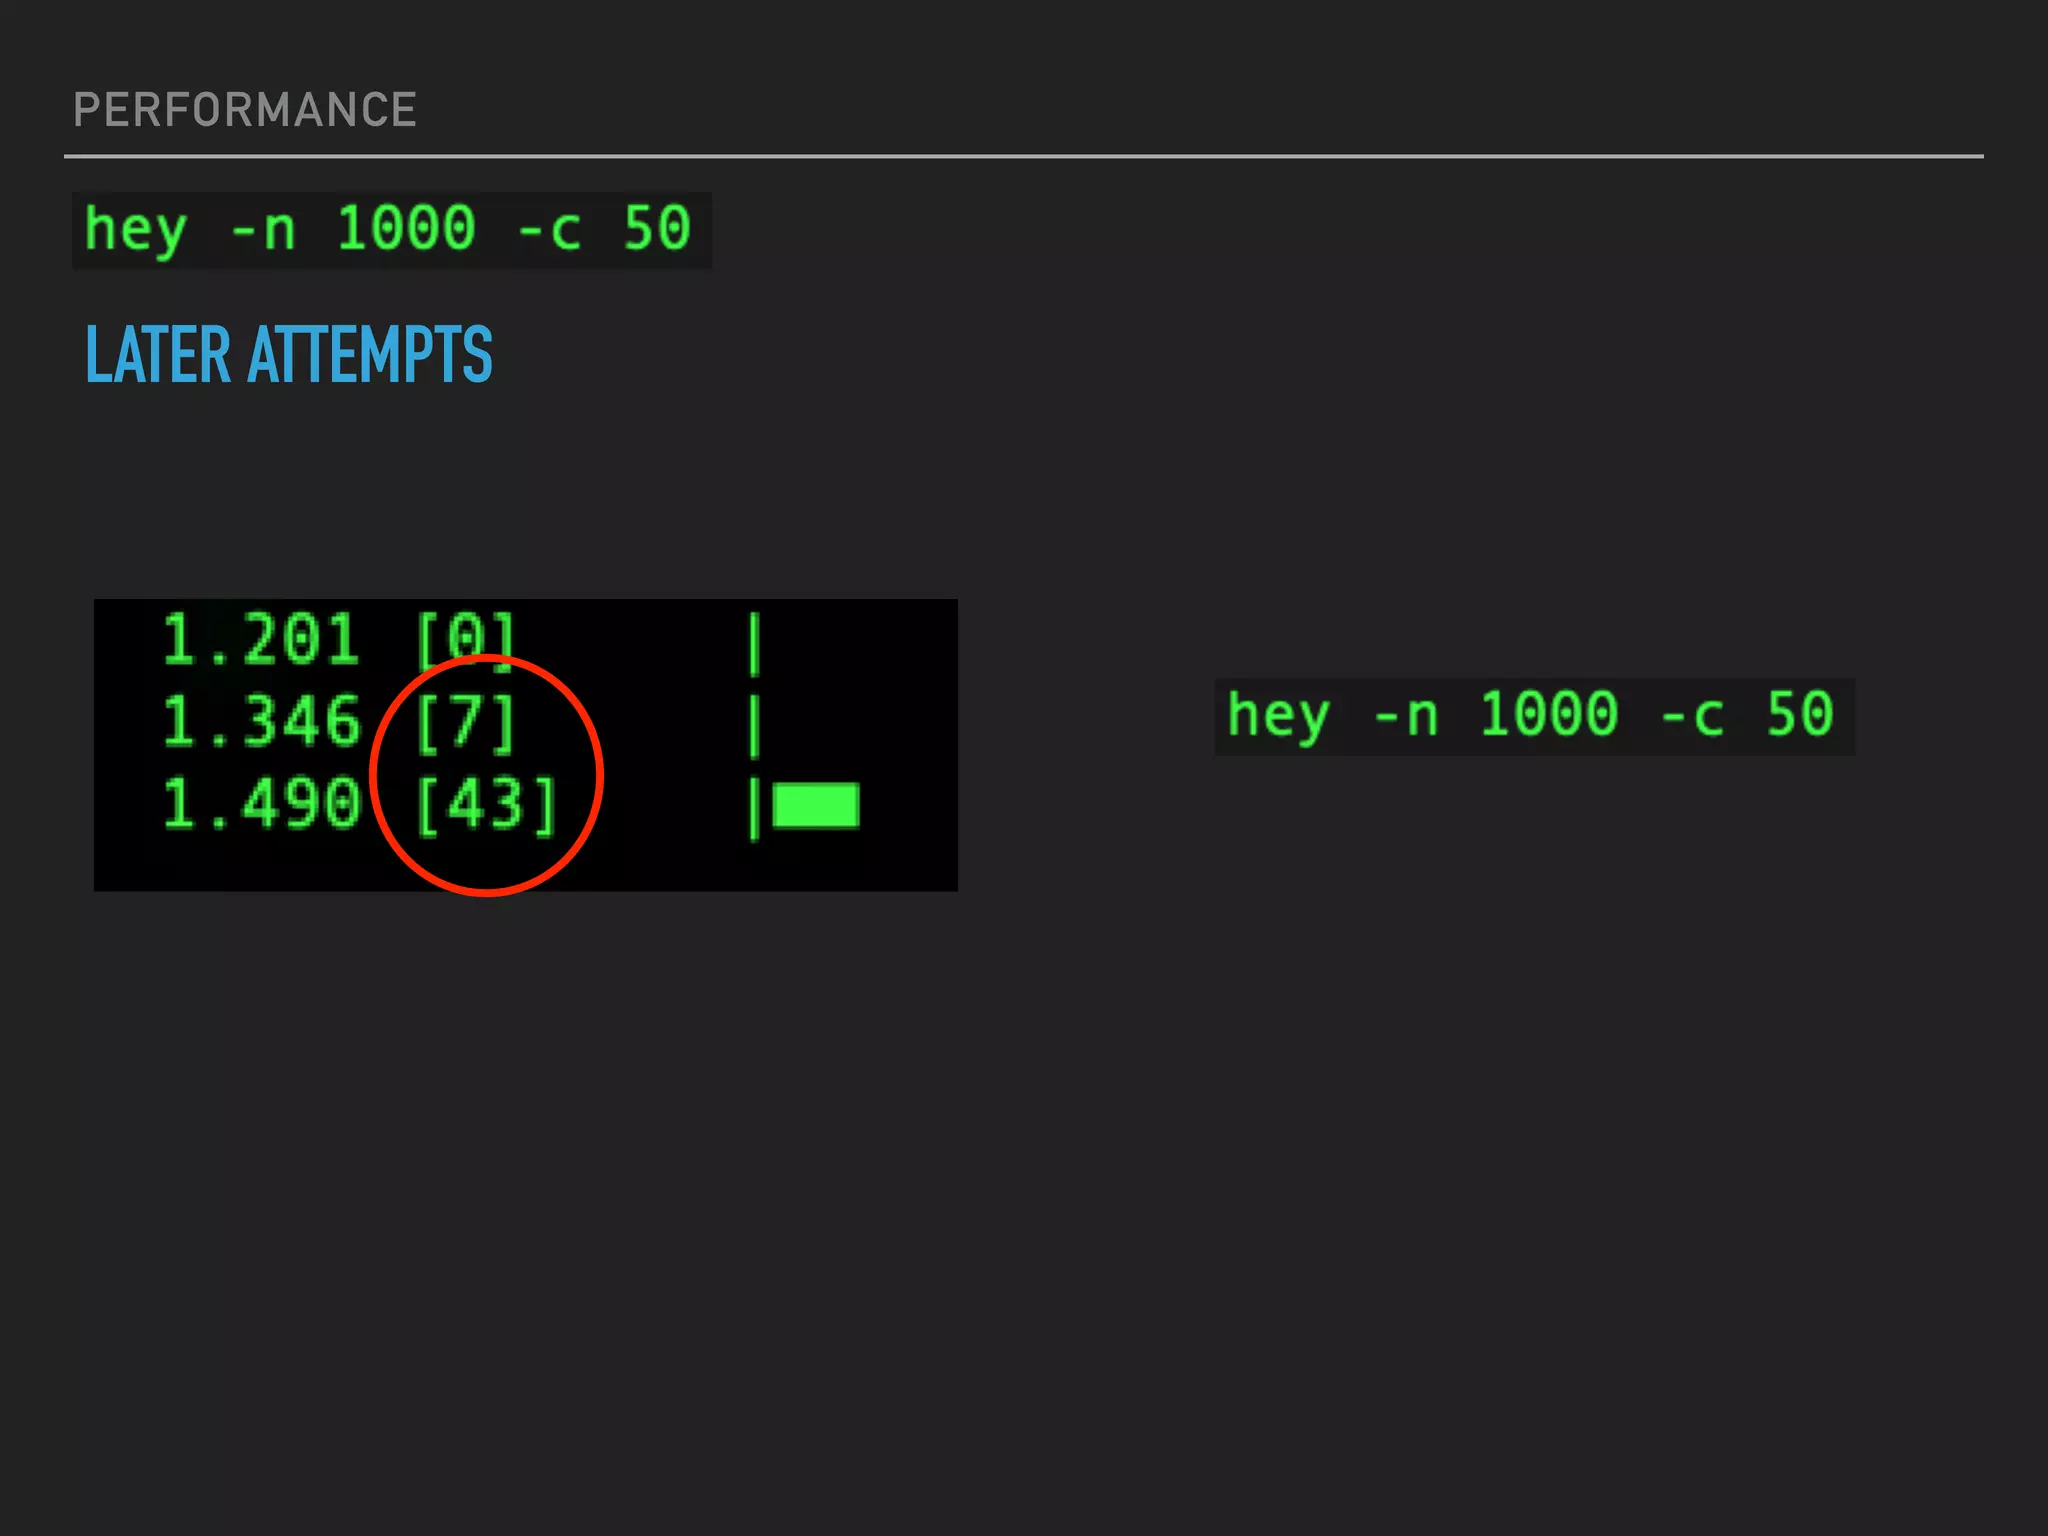
Task: Click 'hey' in the right-side command box
Action: (x=1278, y=716)
